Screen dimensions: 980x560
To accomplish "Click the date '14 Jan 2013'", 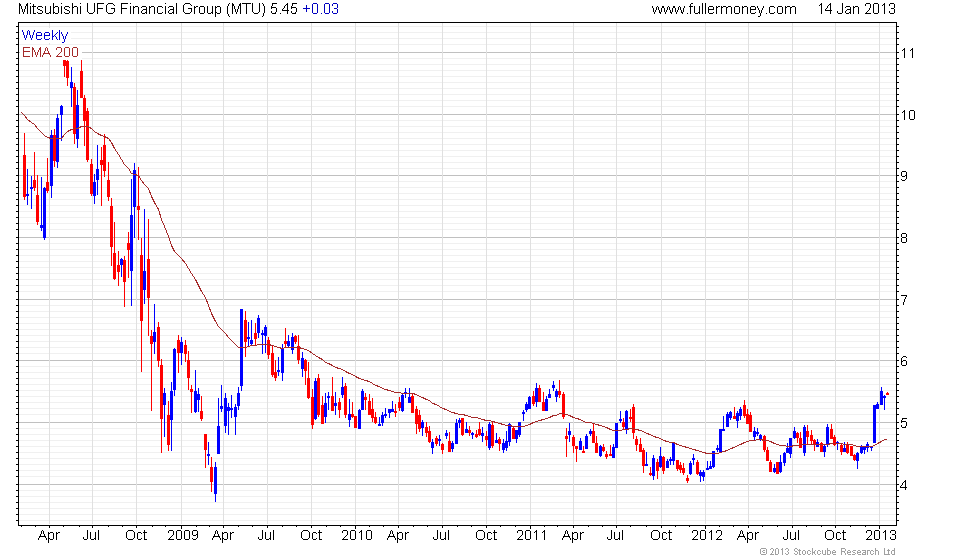I will (856, 9).
